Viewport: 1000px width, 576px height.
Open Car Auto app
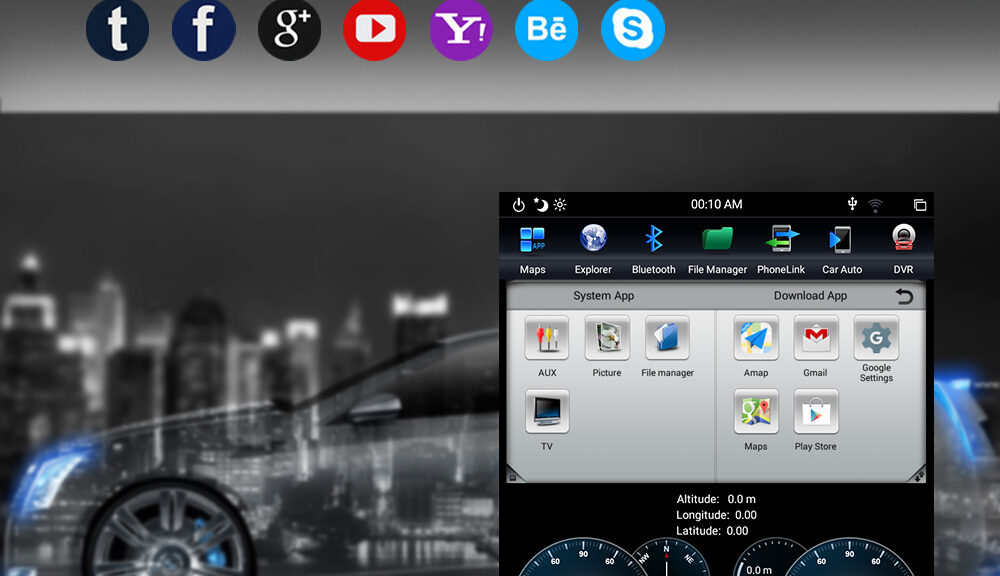point(842,249)
